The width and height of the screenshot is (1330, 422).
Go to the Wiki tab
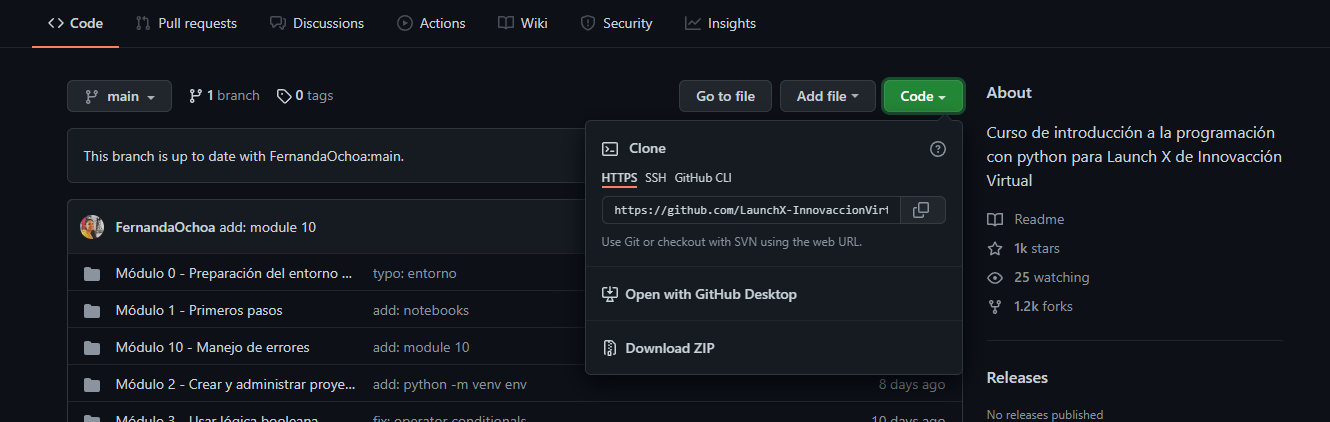(522, 23)
